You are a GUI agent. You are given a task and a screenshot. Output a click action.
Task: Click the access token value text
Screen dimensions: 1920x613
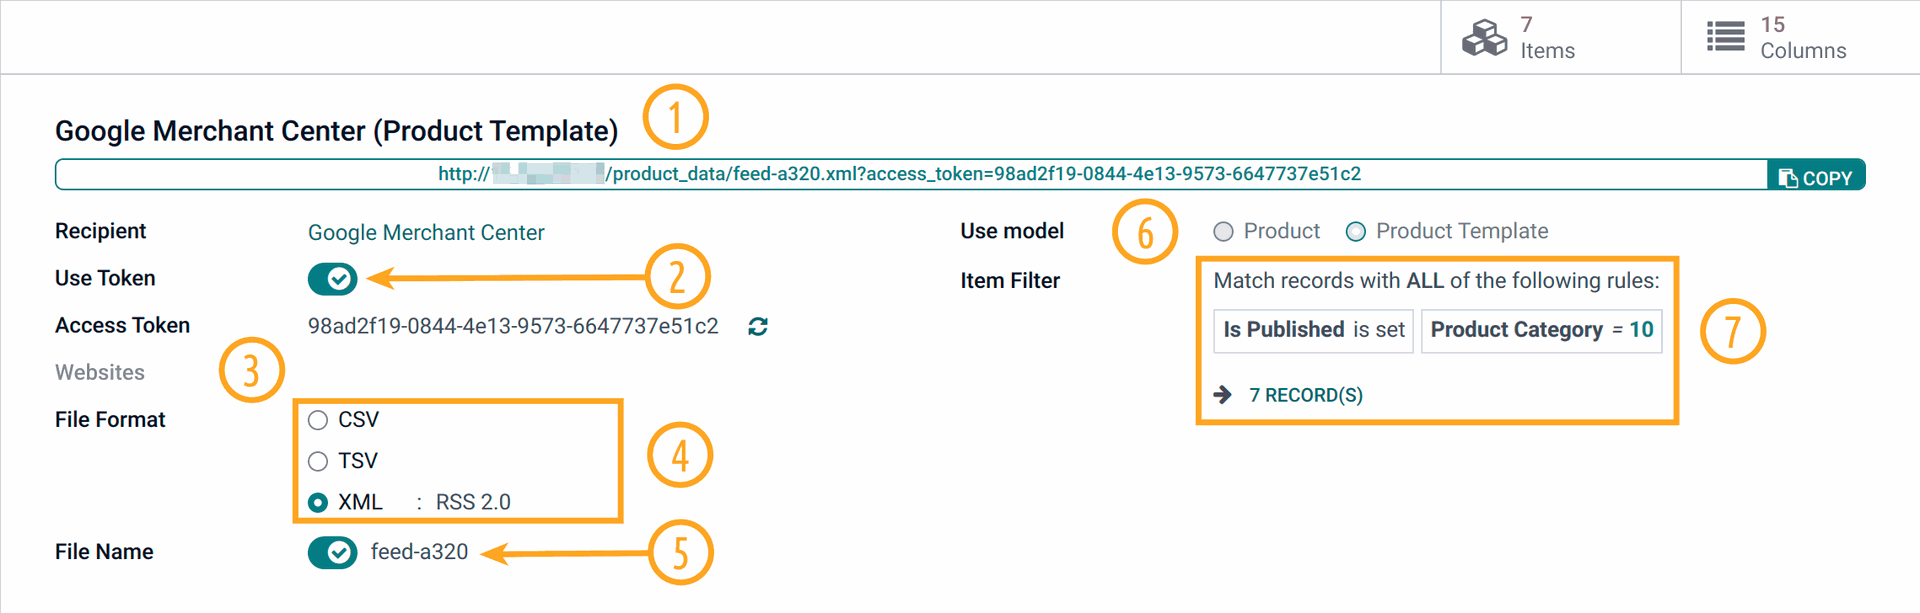point(513,326)
